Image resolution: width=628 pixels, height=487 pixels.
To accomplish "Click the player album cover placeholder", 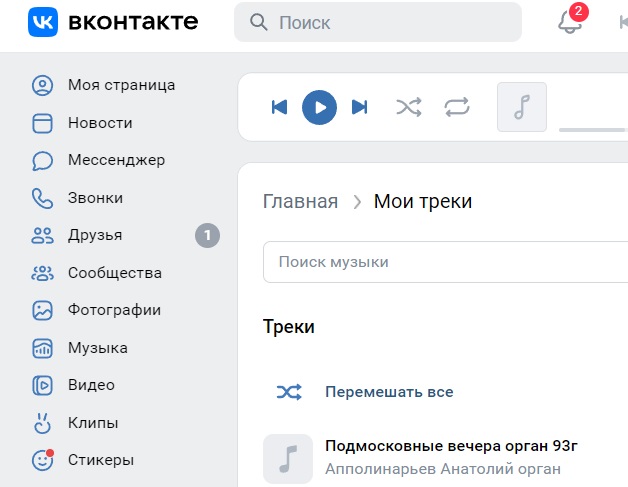I will (x=522, y=107).
